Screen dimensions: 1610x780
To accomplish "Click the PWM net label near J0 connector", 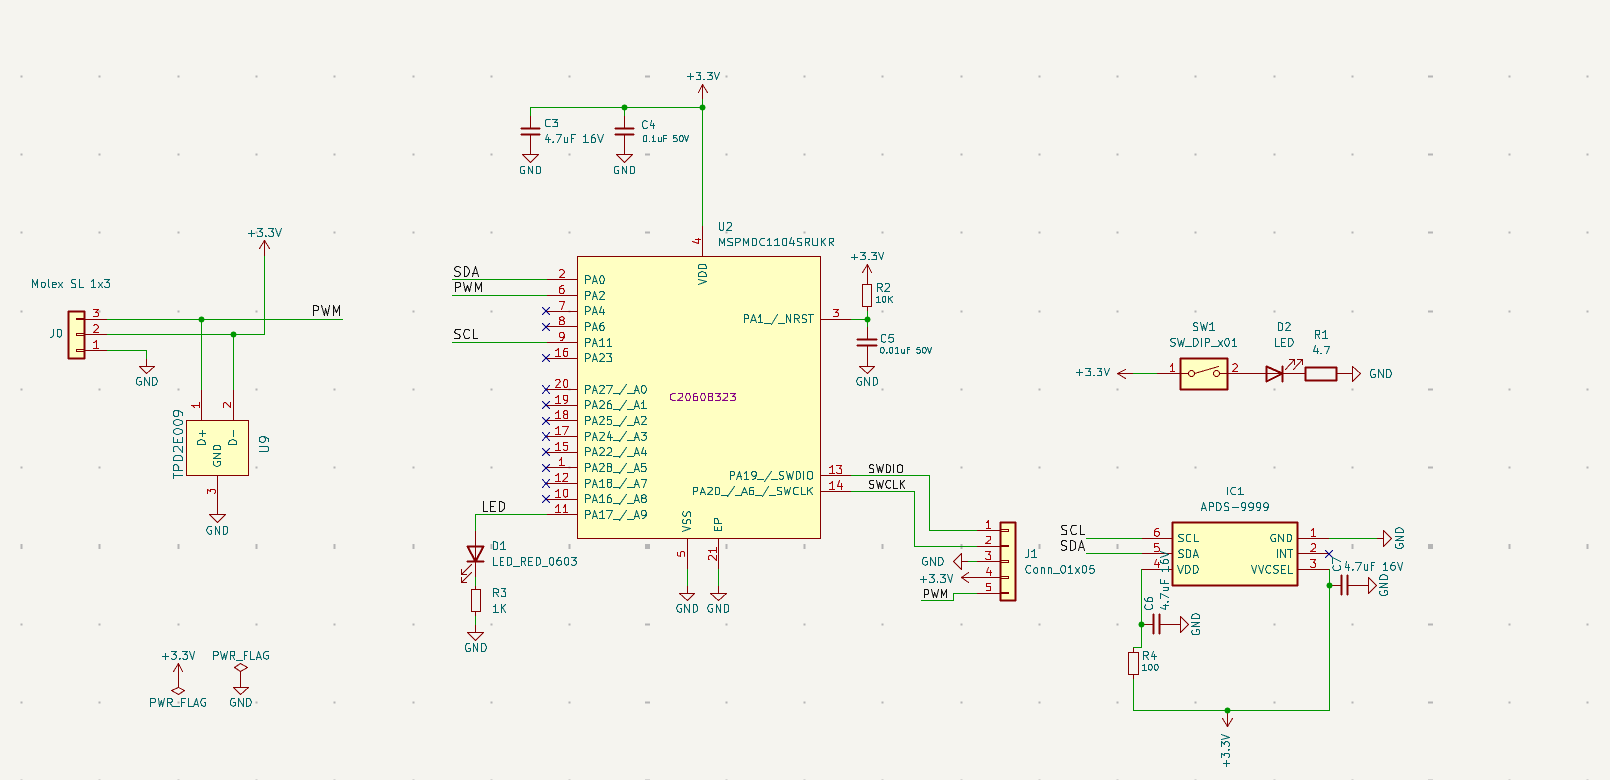I will pos(326,311).
